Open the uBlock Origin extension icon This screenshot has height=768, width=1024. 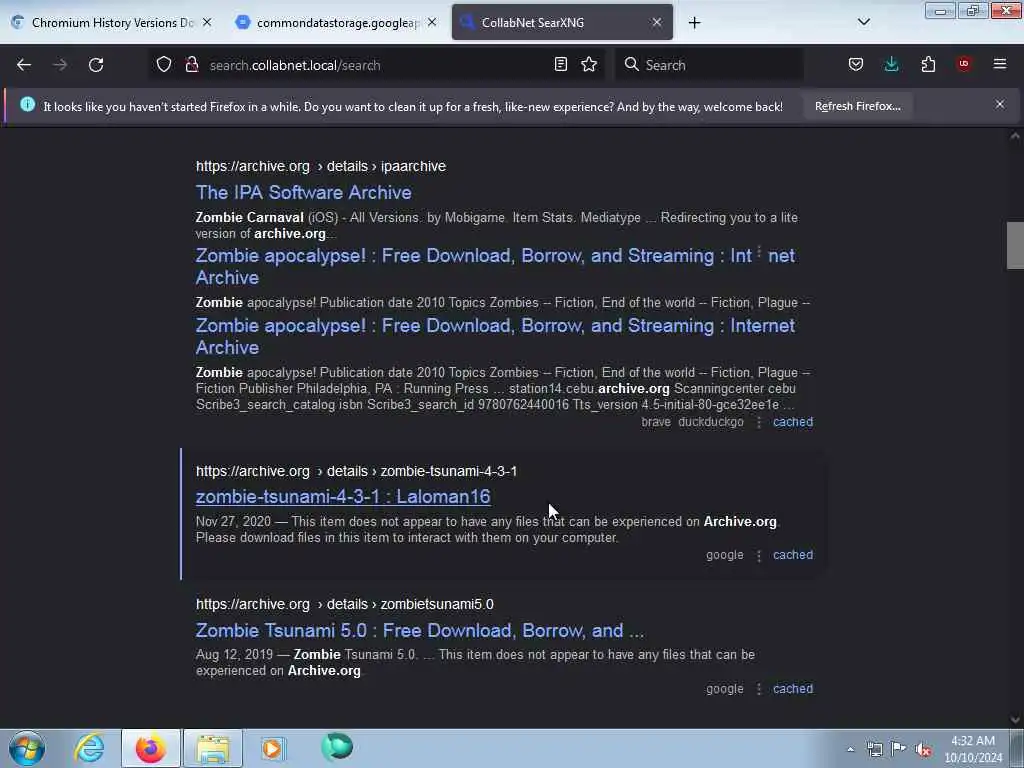click(964, 64)
